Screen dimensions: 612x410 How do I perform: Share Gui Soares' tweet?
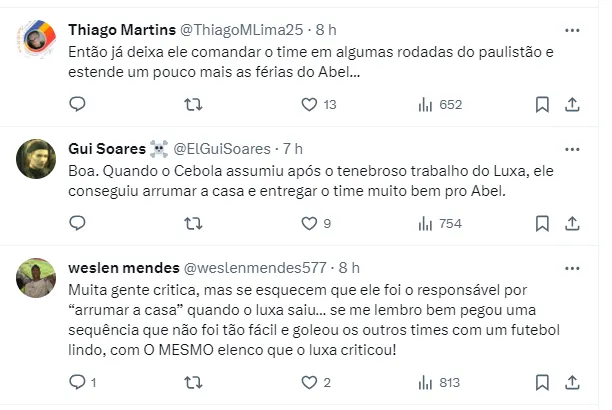[572, 223]
